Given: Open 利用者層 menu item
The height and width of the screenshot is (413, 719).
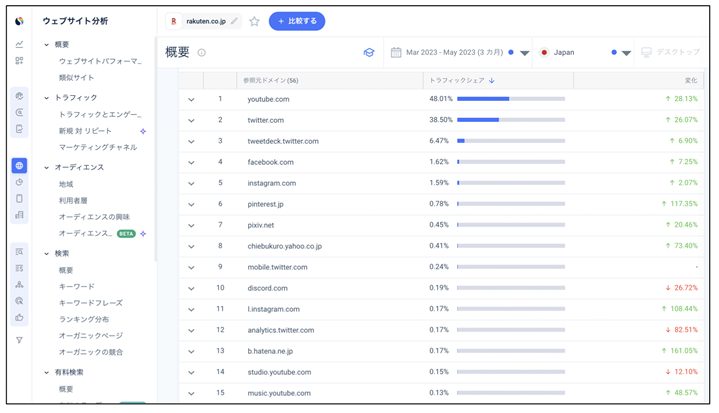Looking at the screenshot, I should pos(73,200).
